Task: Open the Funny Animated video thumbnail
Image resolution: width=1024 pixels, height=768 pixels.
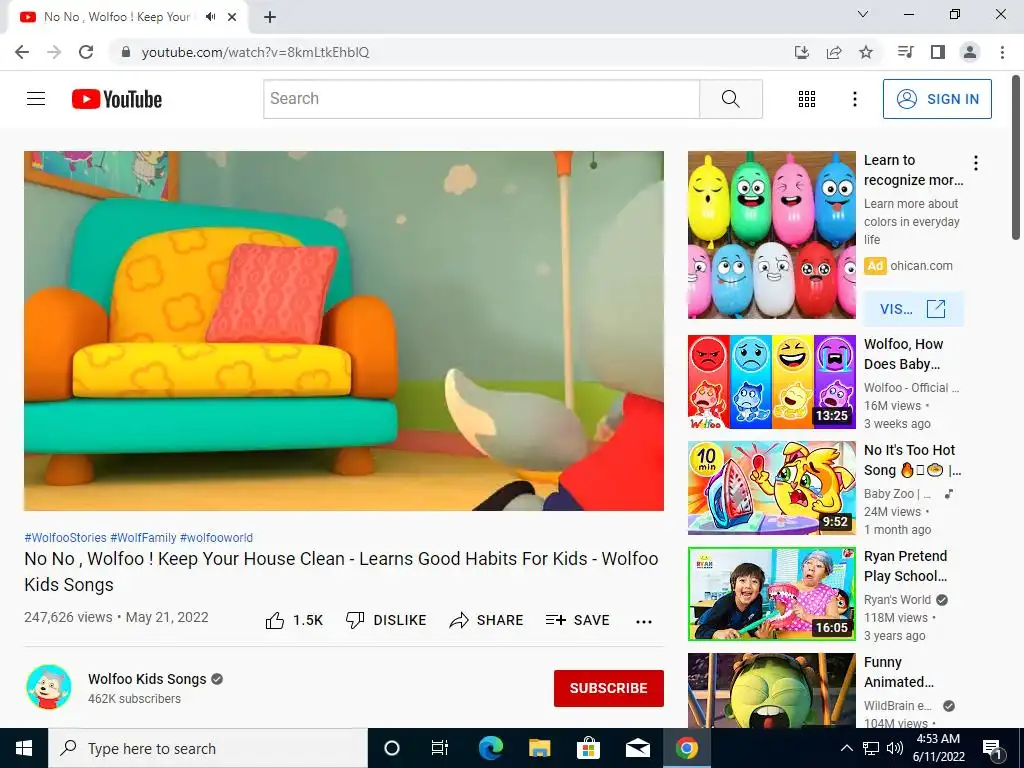Action: (771, 690)
